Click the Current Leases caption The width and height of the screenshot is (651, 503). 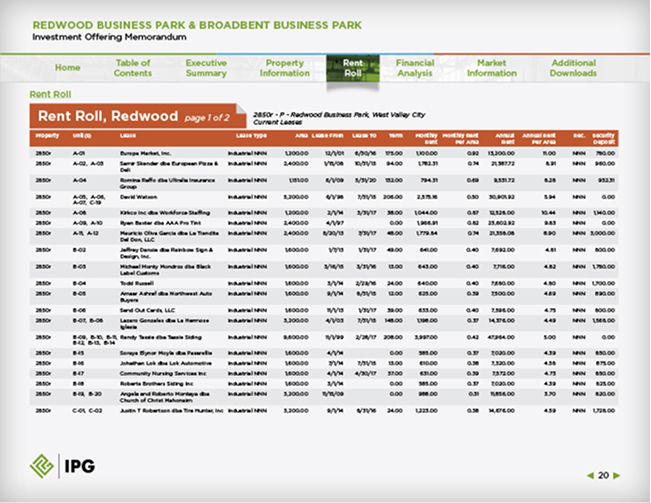[277, 122]
